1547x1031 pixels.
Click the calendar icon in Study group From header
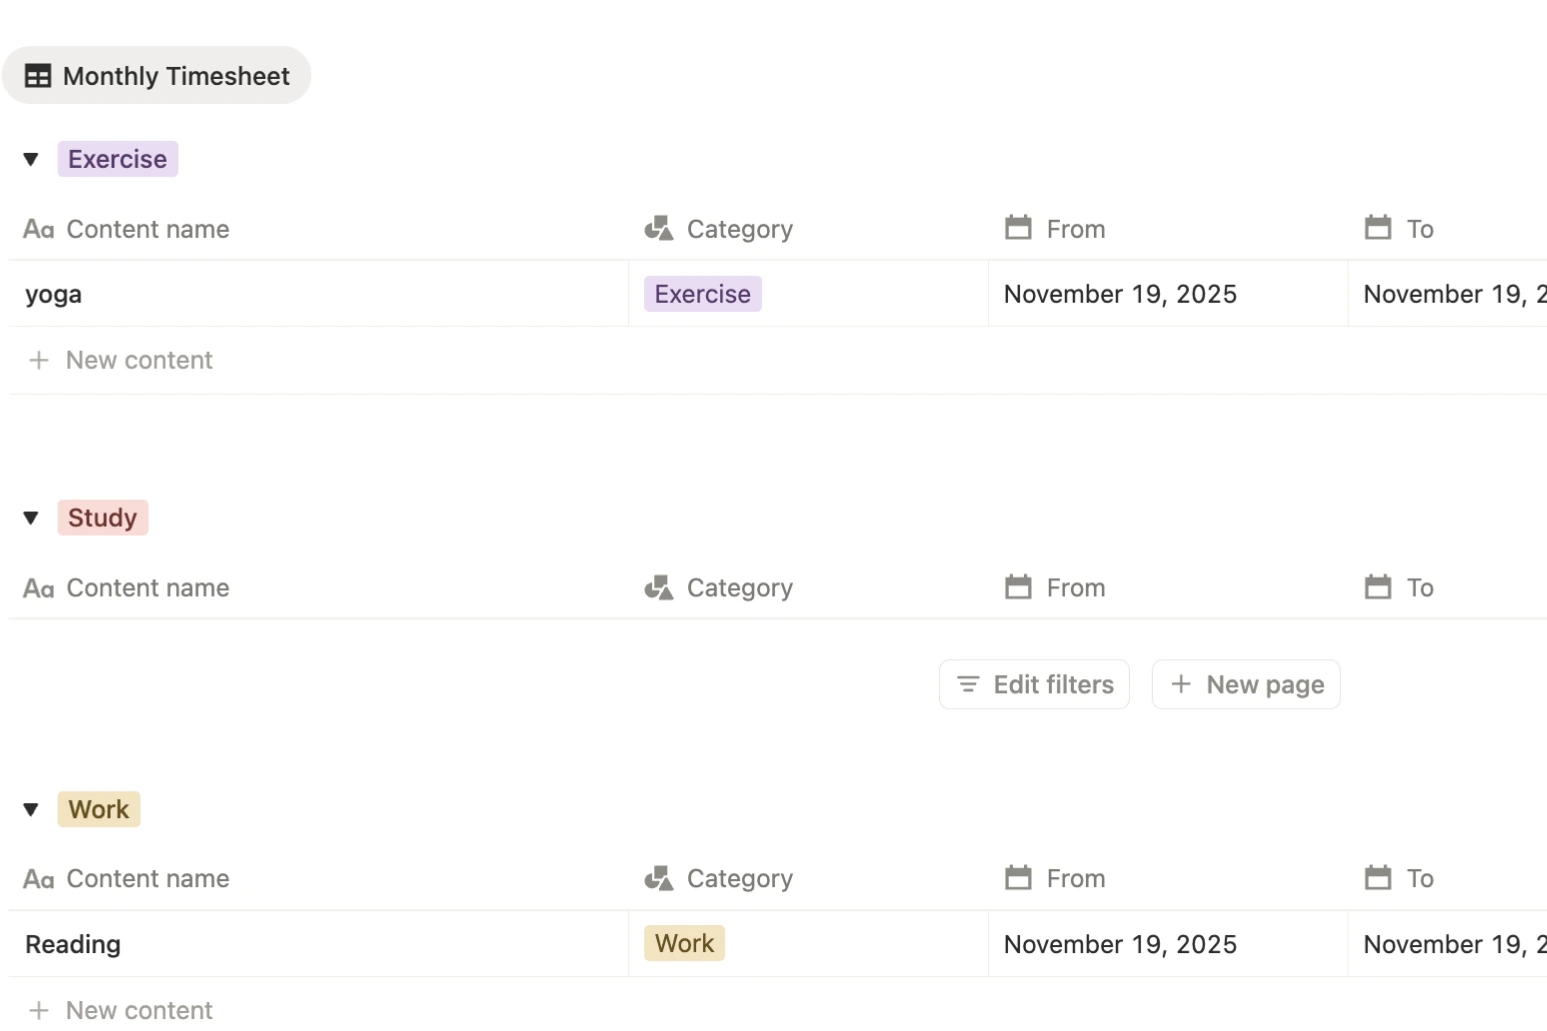pos(1018,587)
